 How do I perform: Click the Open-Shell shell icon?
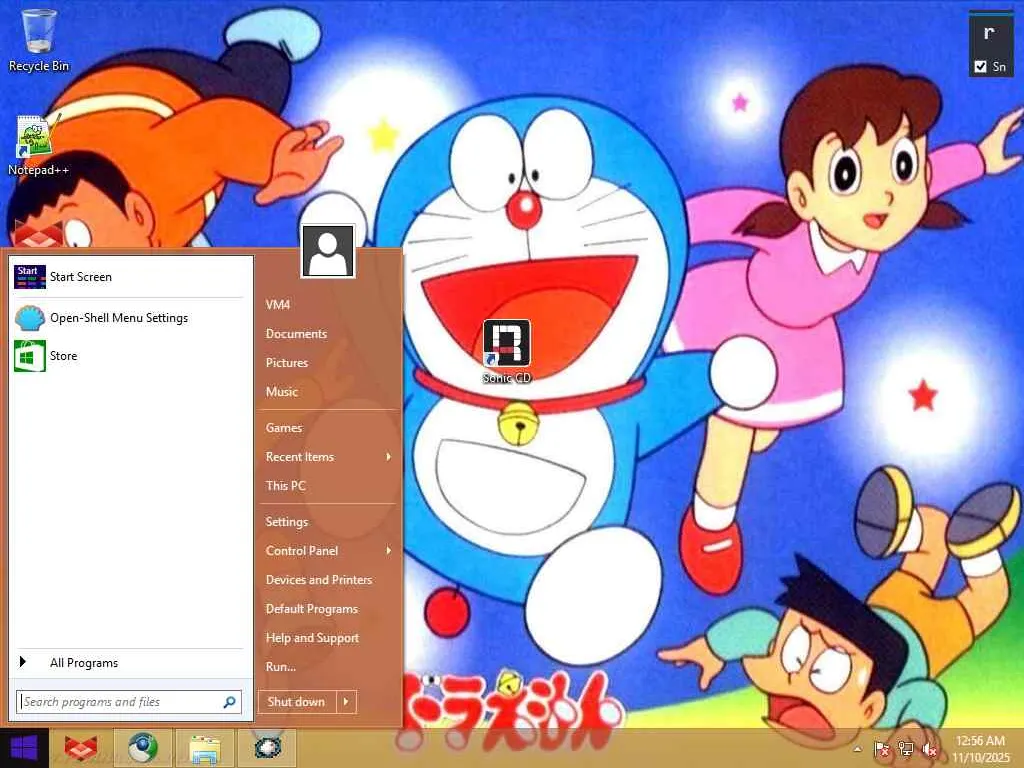(29, 318)
